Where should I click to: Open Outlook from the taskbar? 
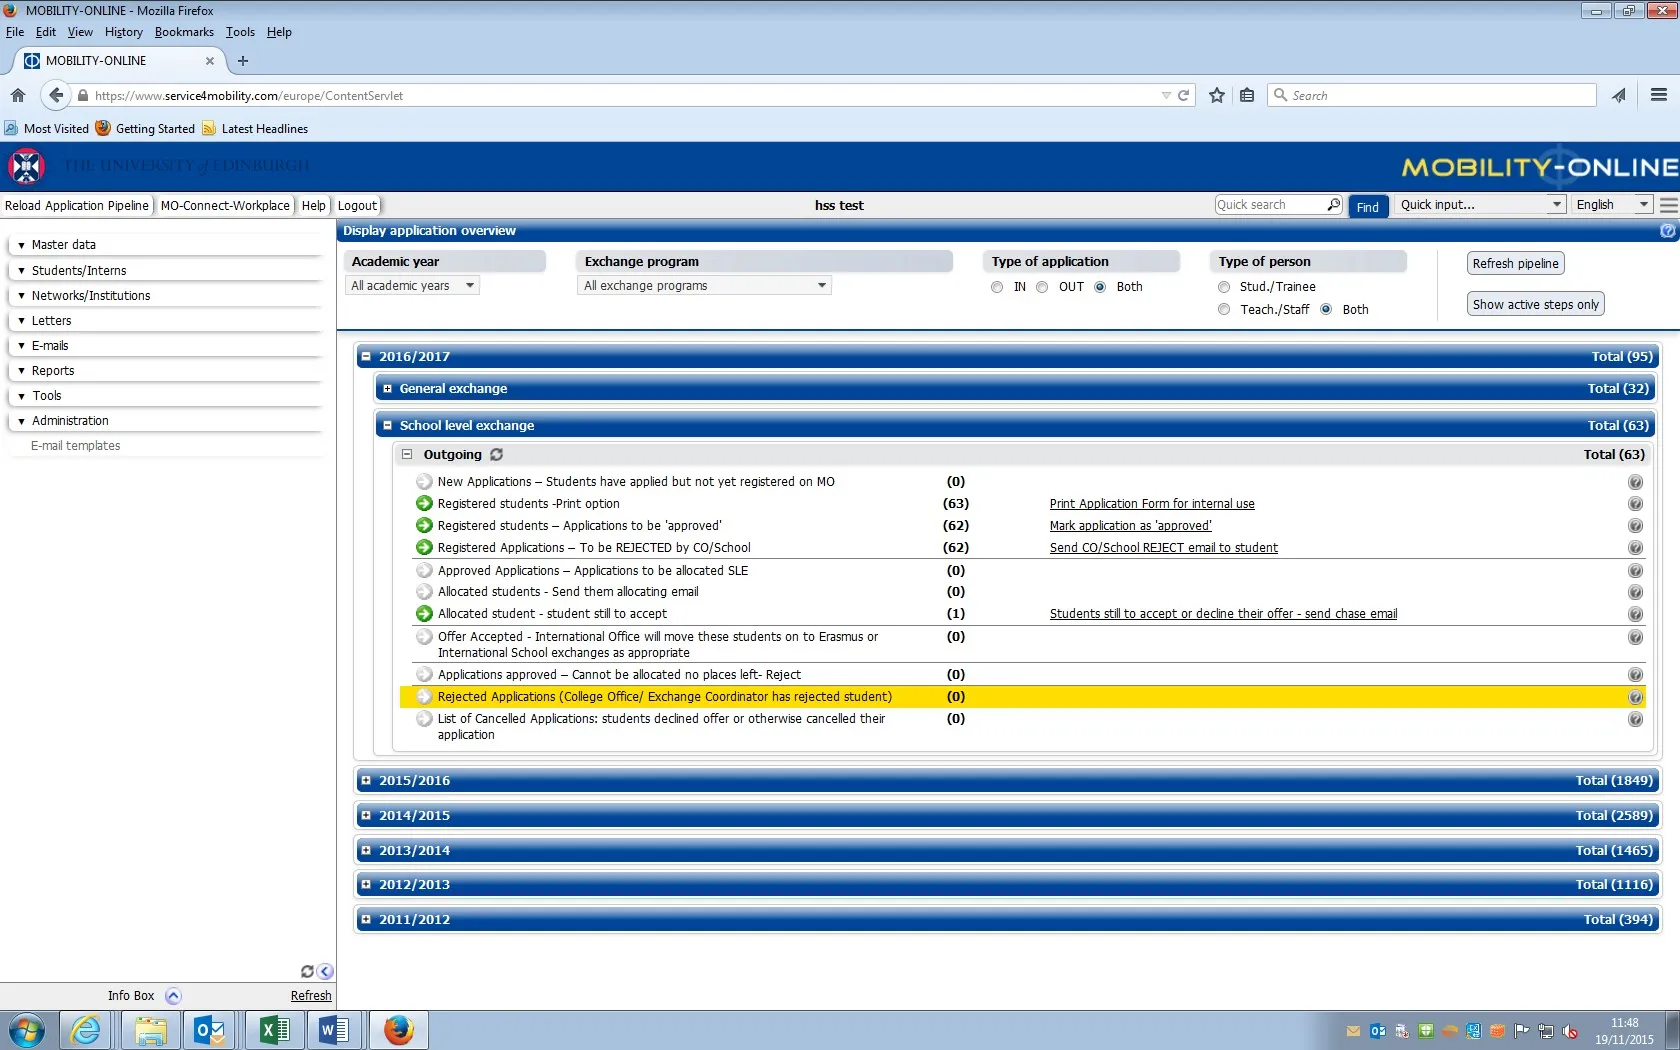[210, 1030]
